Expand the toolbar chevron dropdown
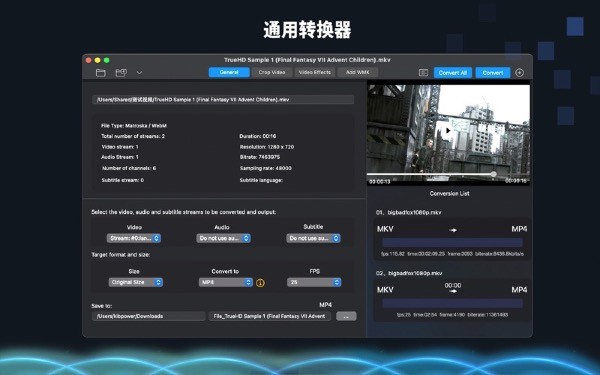The height and width of the screenshot is (375, 600). 139,72
